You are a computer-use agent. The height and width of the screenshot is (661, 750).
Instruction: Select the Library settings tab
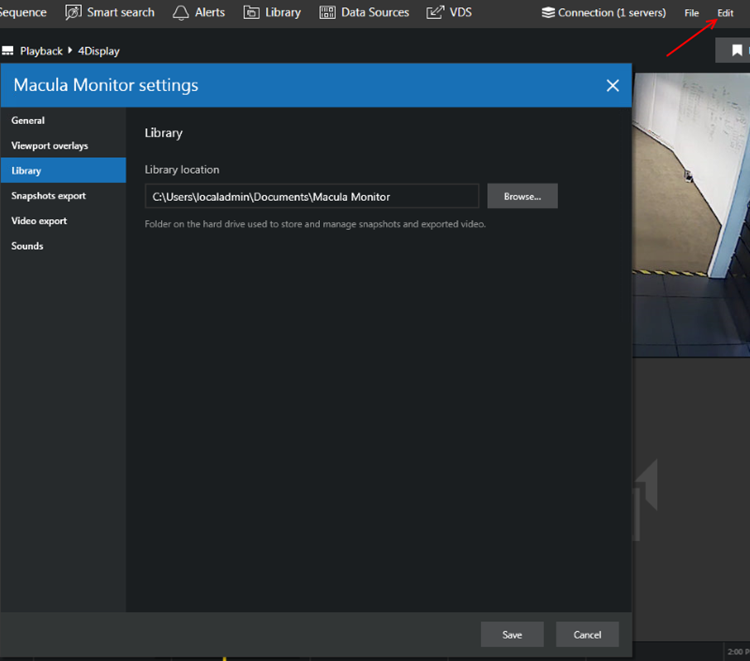click(63, 170)
